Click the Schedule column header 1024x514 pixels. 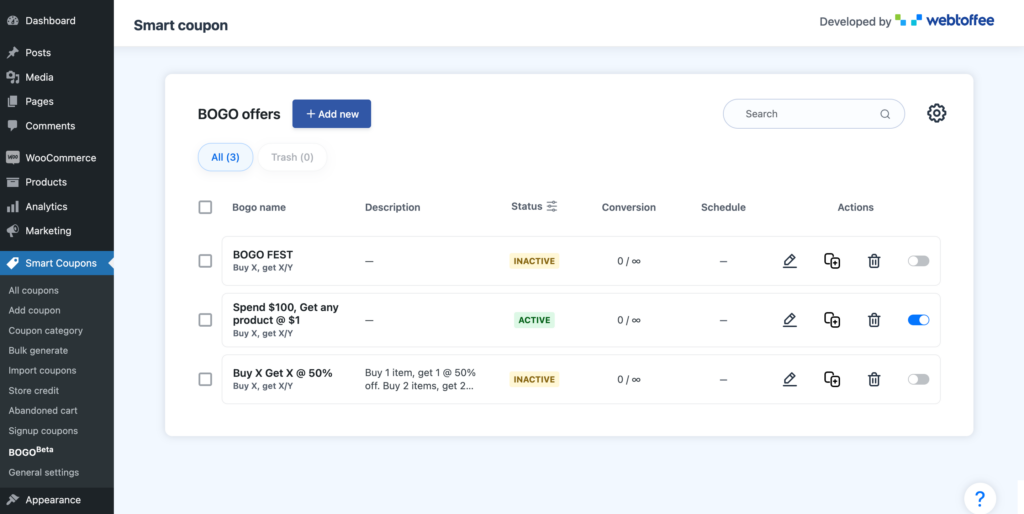pos(724,207)
